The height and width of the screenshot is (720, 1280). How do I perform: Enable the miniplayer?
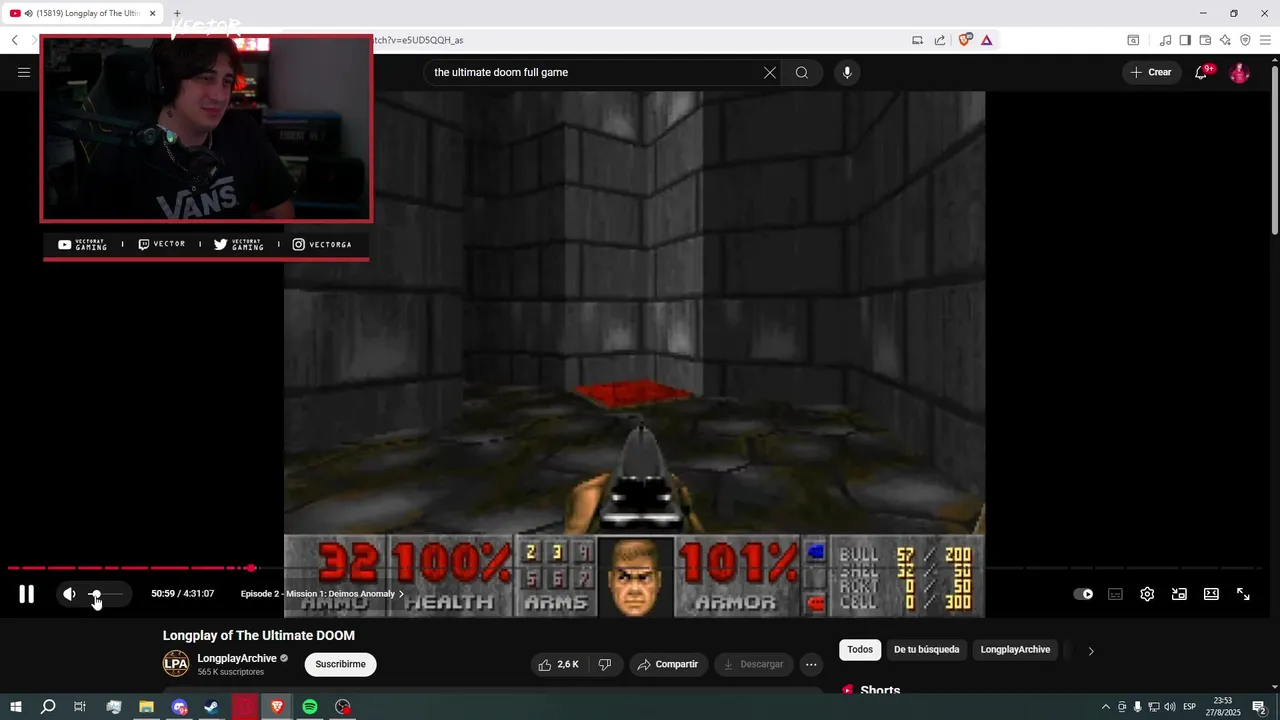click(x=1179, y=594)
